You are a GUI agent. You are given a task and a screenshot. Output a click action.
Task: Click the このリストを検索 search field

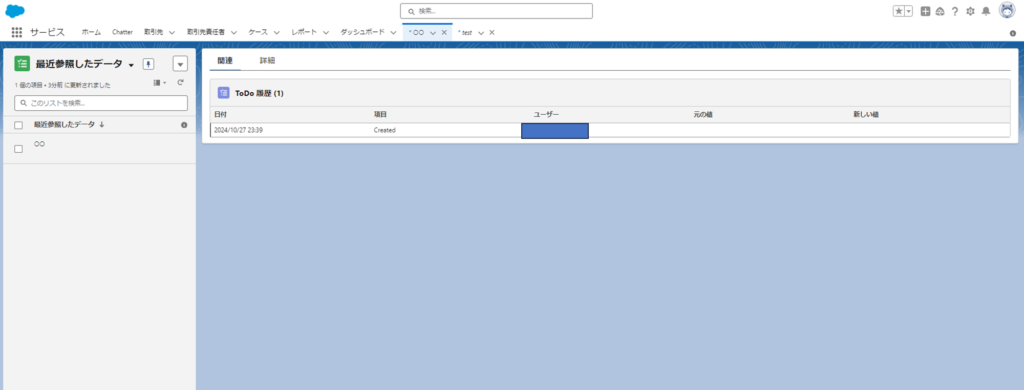(101, 103)
